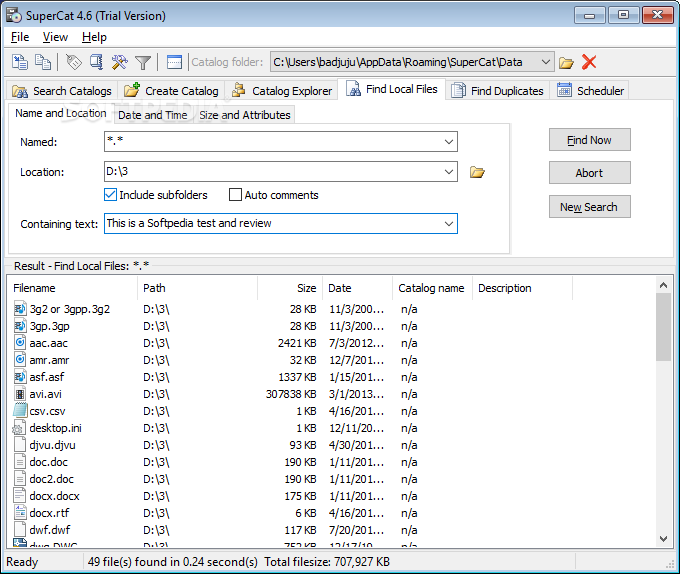Image resolution: width=680 pixels, height=574 pixels.
Task: Browse for catalog folder with folder icon
Action: point(566,63)
